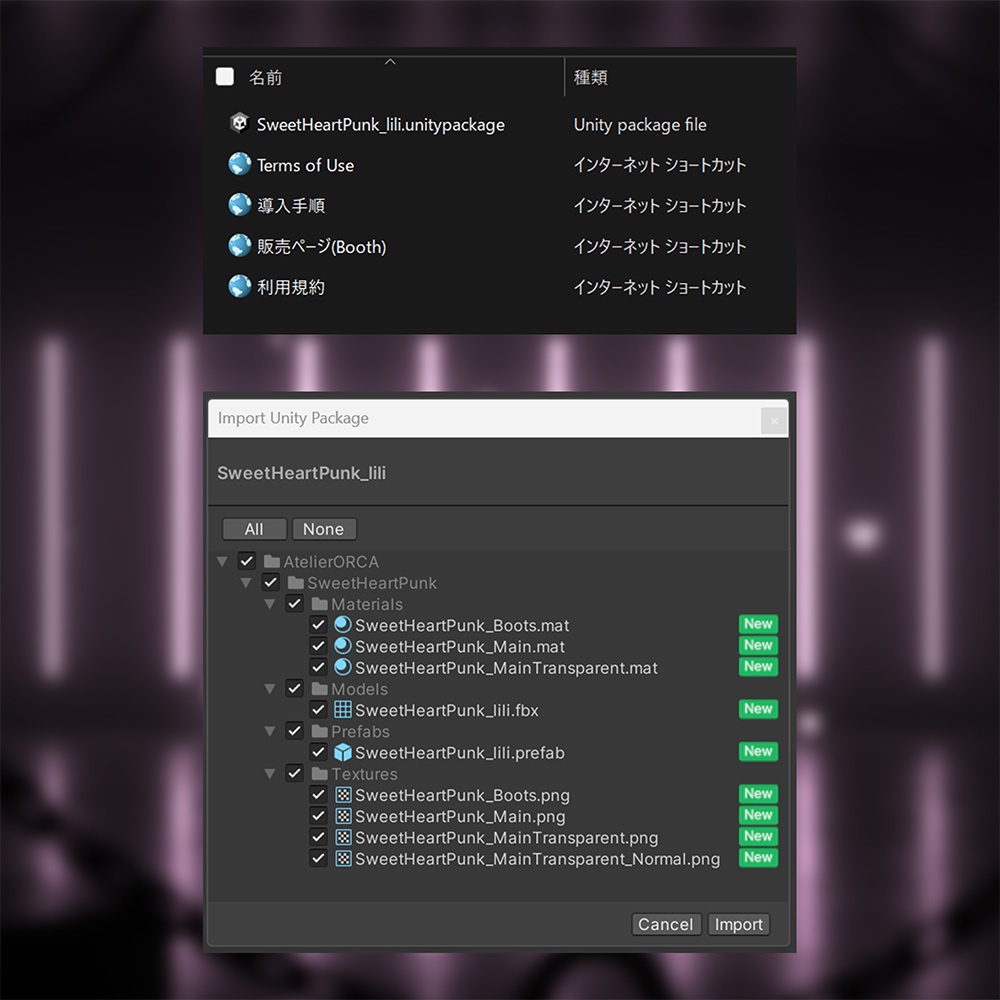1000x1000 pixels.
Task: Select the 販売ページ(Booth) shortcut
Action: coord(321,246)
